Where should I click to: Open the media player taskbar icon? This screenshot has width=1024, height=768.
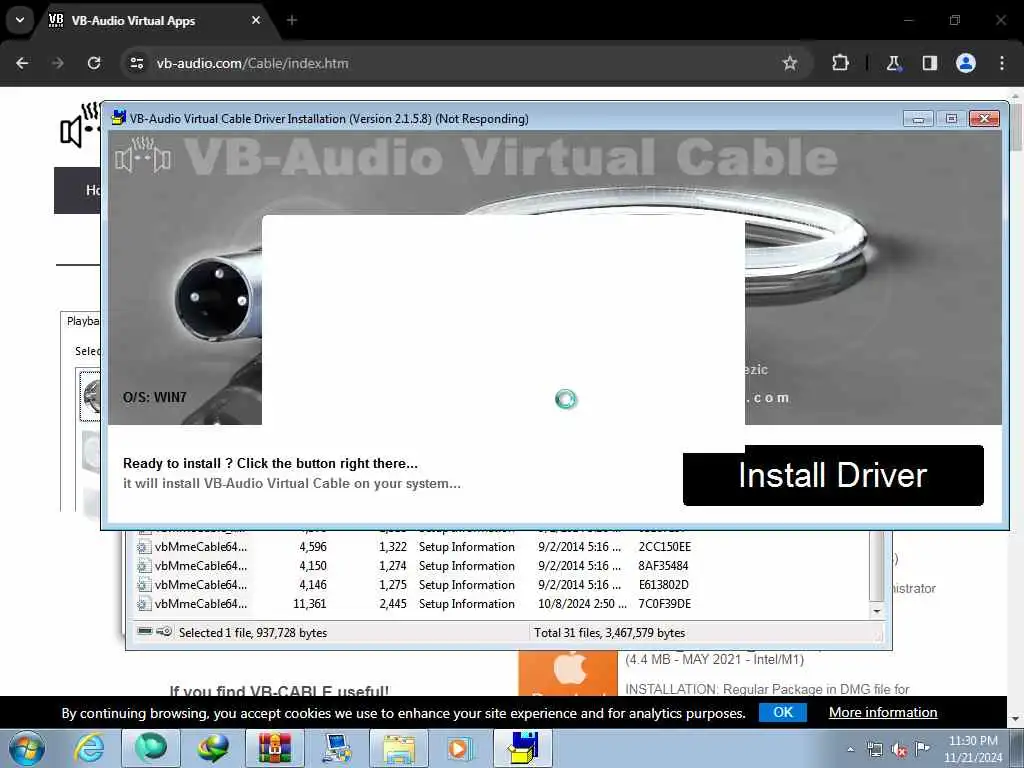[x=460, y=748]
